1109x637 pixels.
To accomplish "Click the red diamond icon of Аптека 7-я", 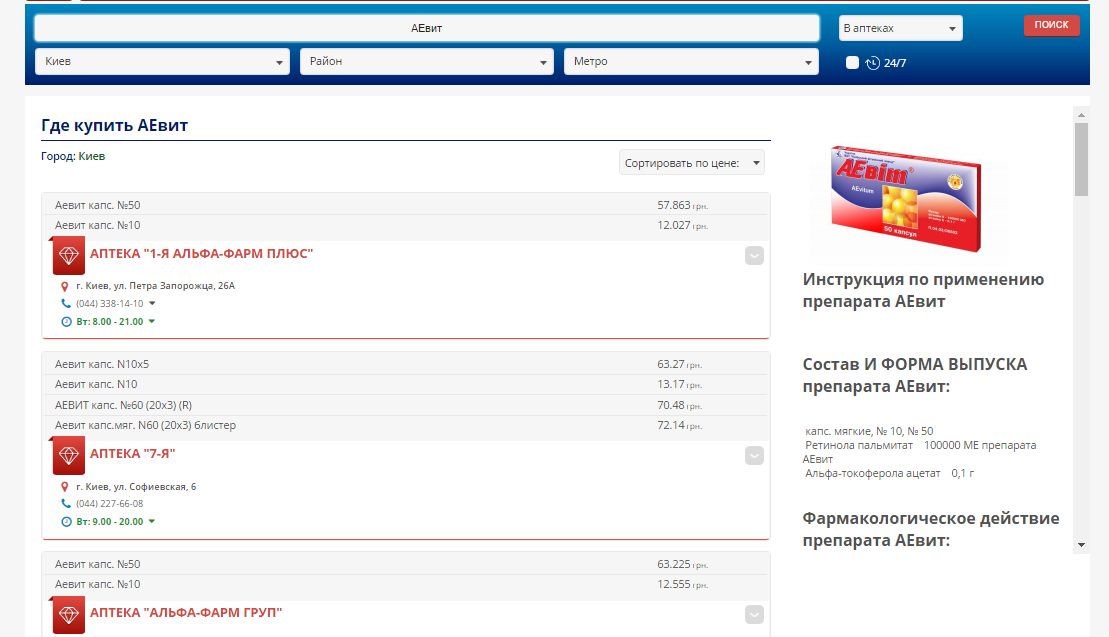I will coord(69,456).
